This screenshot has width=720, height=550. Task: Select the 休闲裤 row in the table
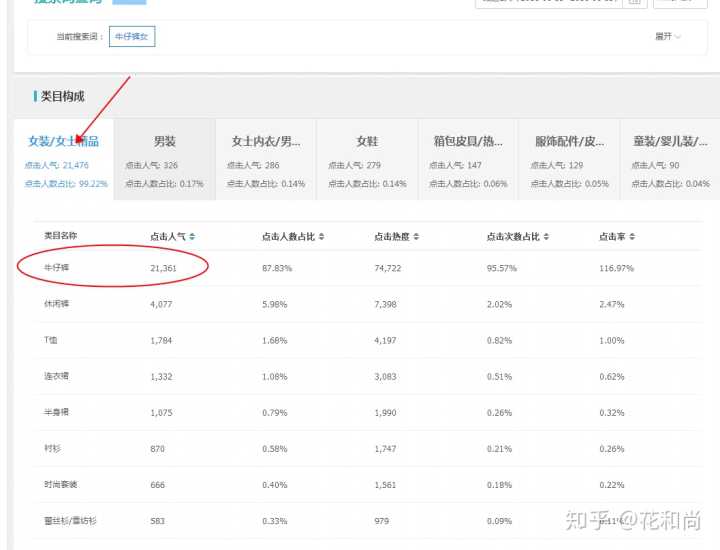(55, 305)
